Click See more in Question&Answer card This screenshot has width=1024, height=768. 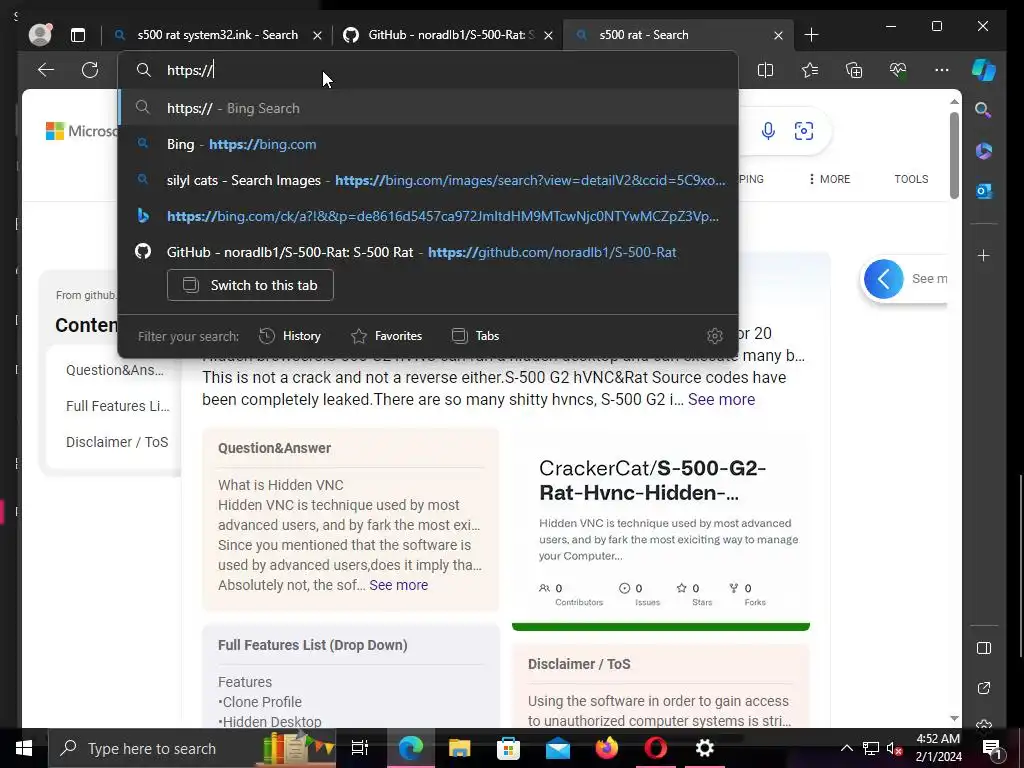pos(398,585)
